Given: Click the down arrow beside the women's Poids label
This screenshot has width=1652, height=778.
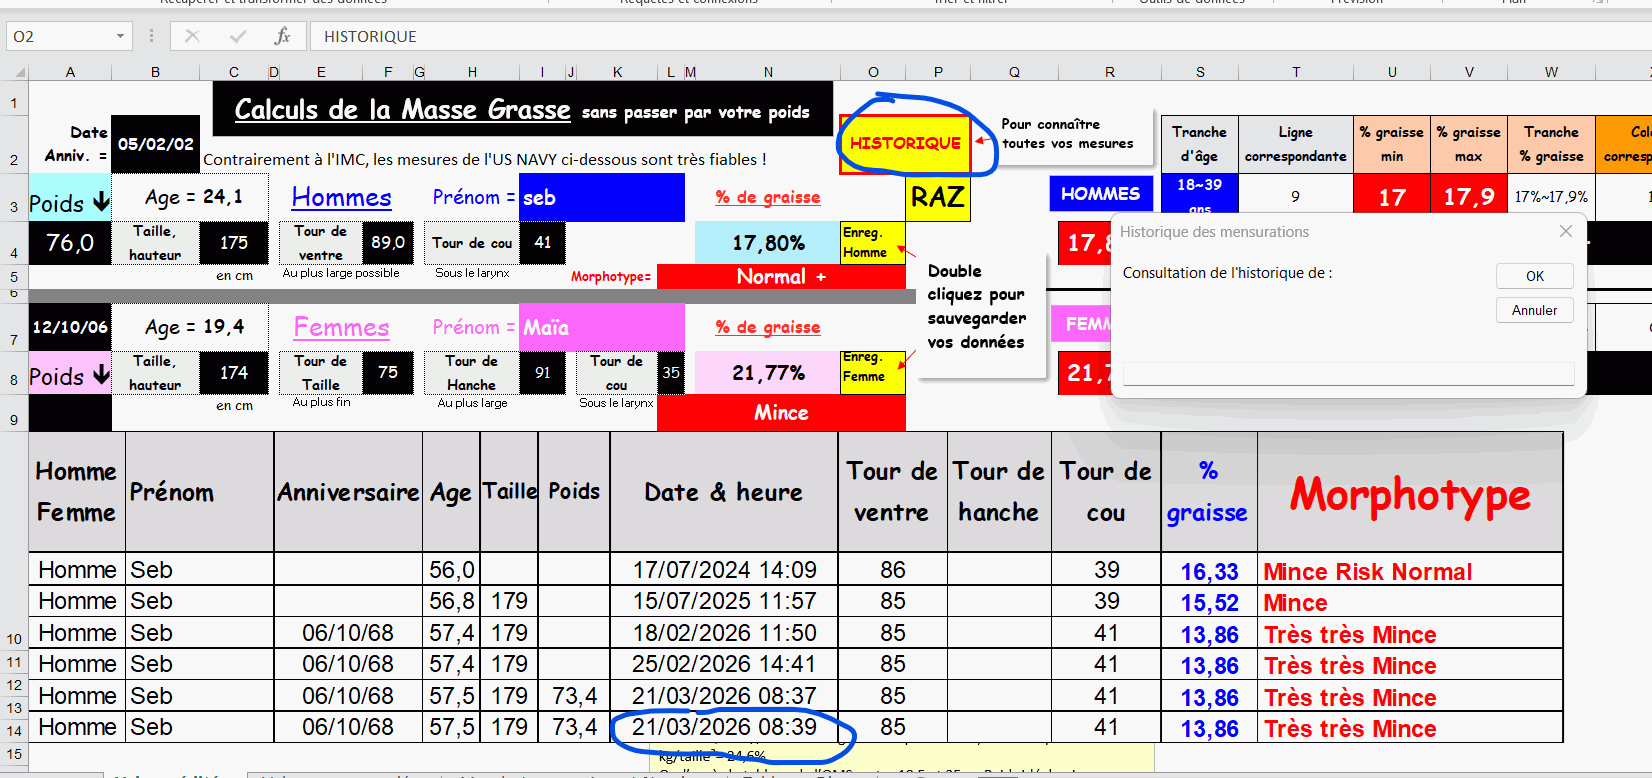Looking at the screenshot, I should (101, 375).
